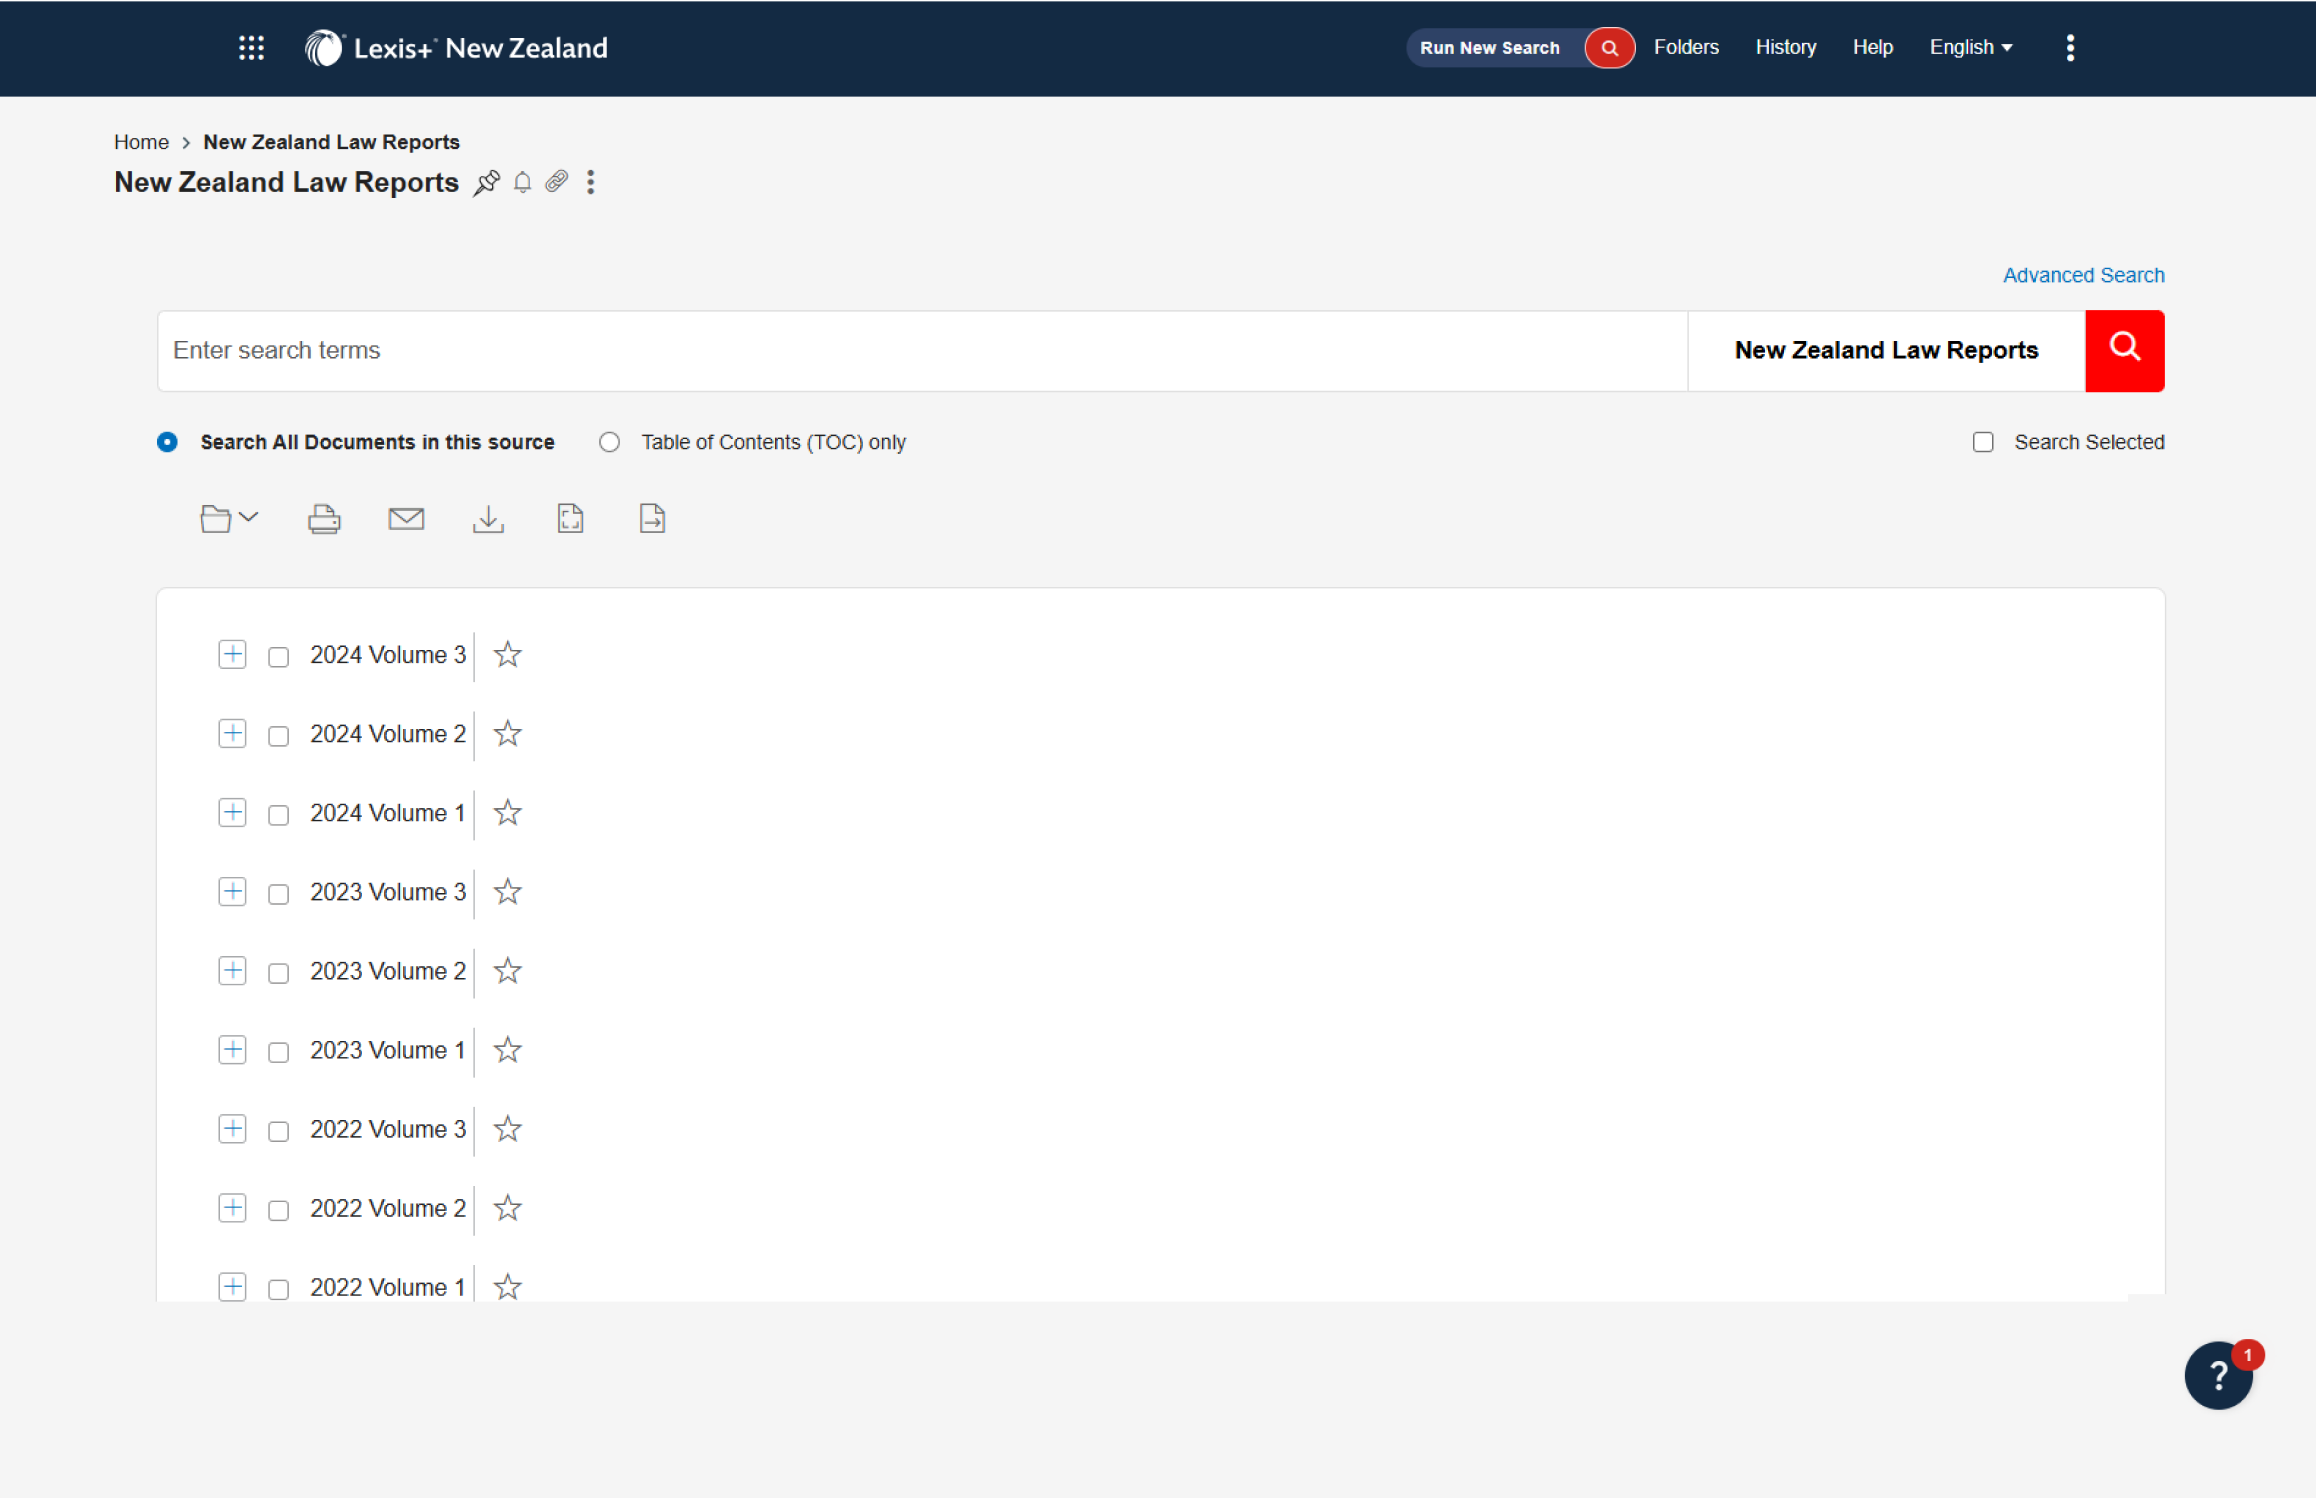
Task: Check the 2023 Volume 2 checkbox
Action: (278, 973)
